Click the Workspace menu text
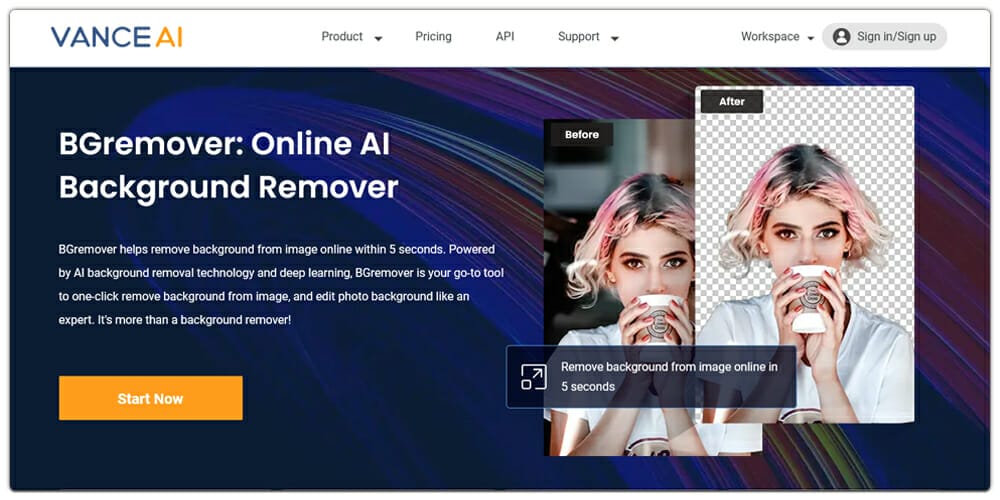The image size is (1000, 500). click(769, 37)
